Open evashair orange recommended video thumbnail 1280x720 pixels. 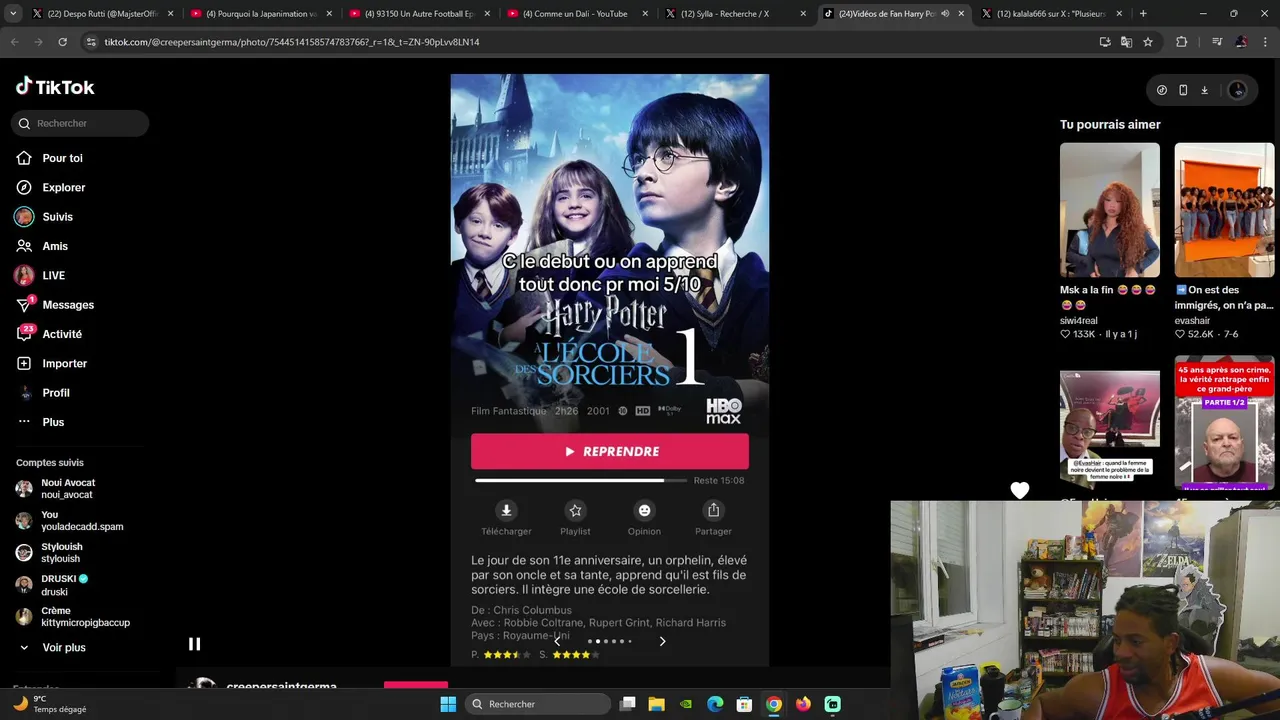[x=1224, y=210]
